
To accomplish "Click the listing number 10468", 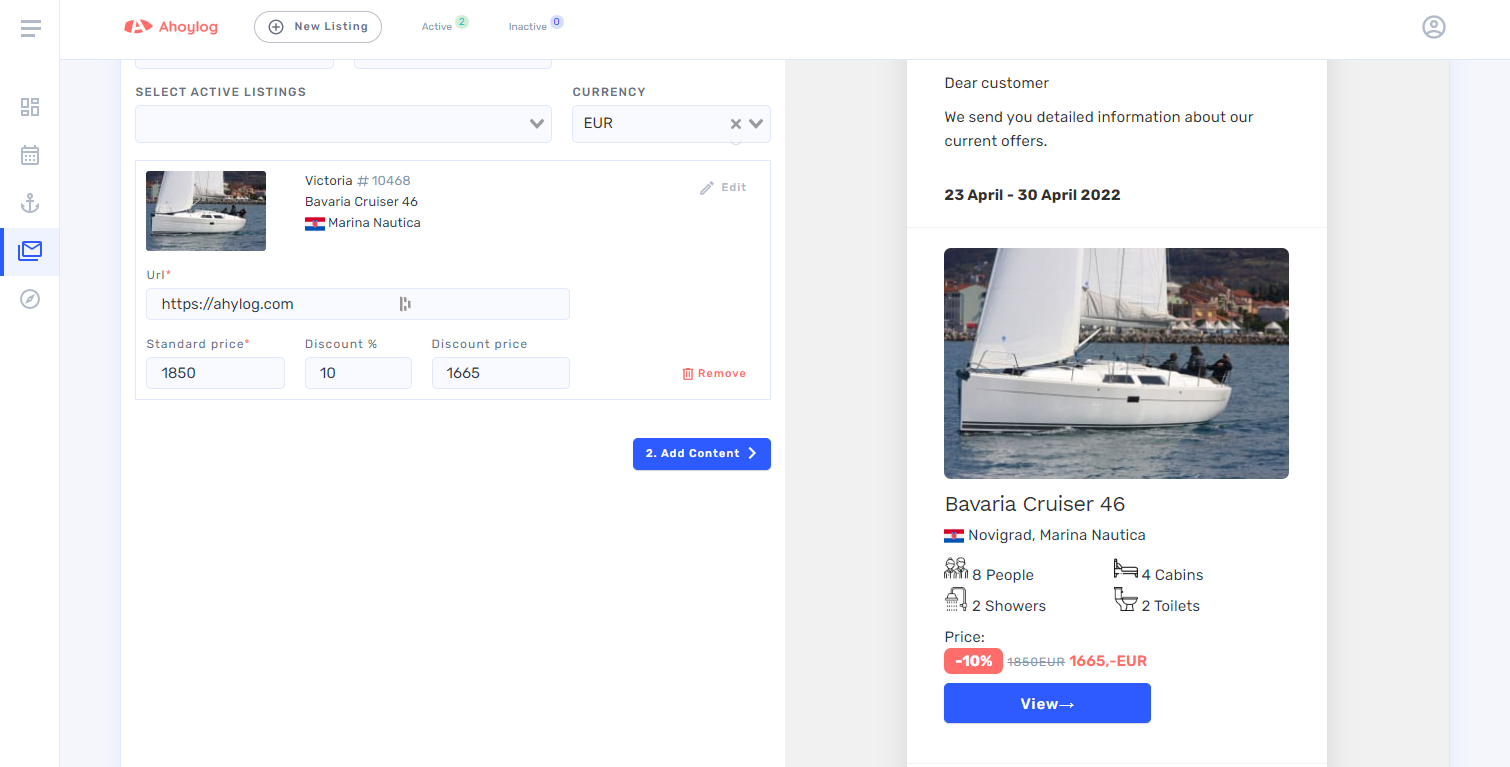I will click(384, 181).
